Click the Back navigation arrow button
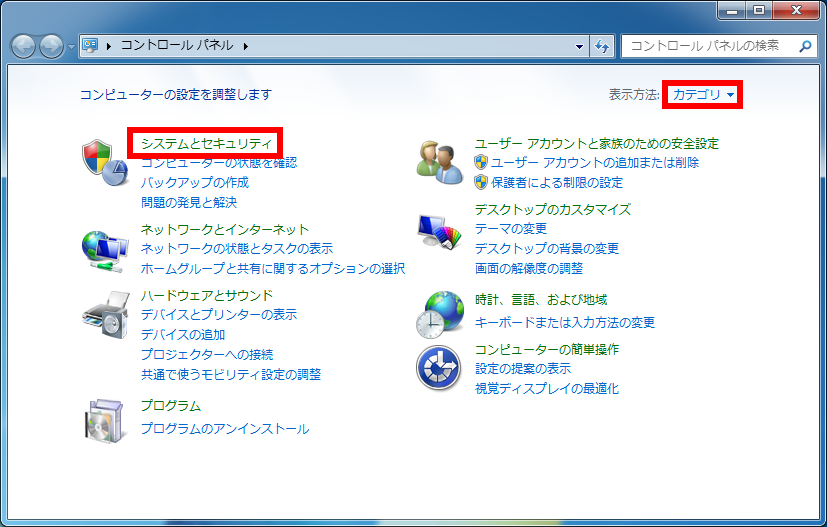Image resolution: width=827 pixels, height=527 pixels. [x=23, y=46]
